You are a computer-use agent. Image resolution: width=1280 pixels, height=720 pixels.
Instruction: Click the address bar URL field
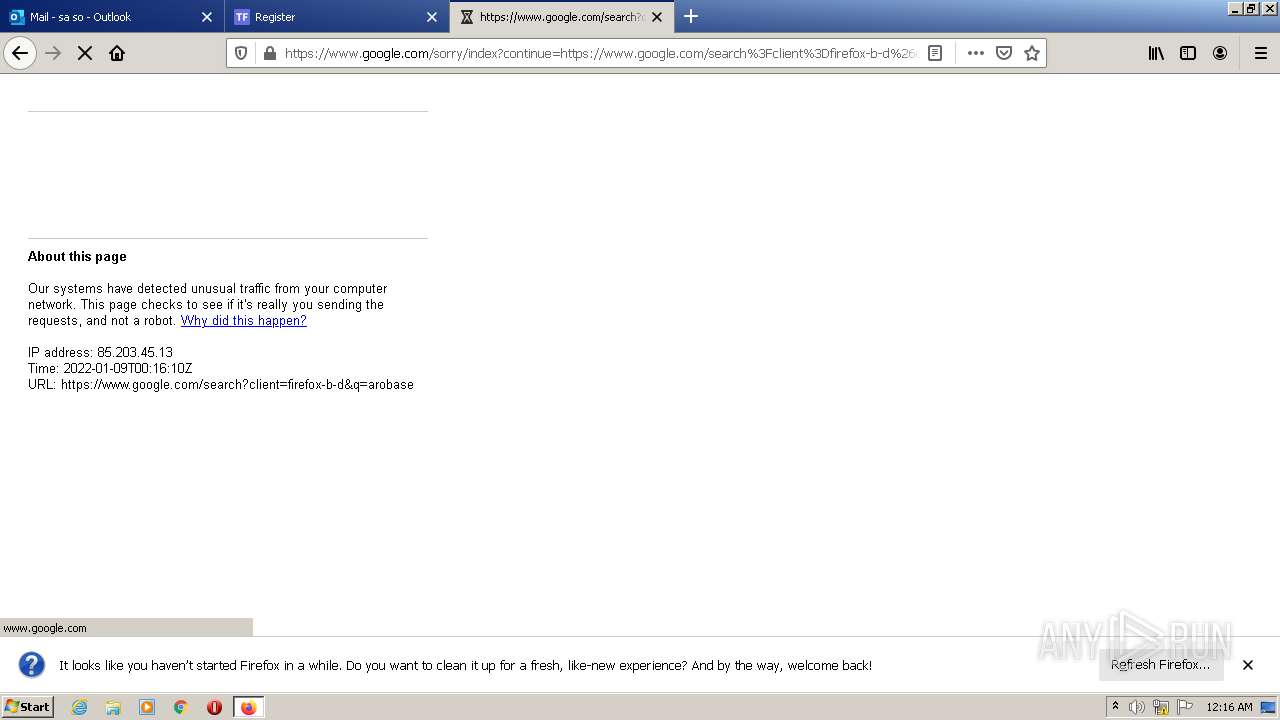pos(600,53)
